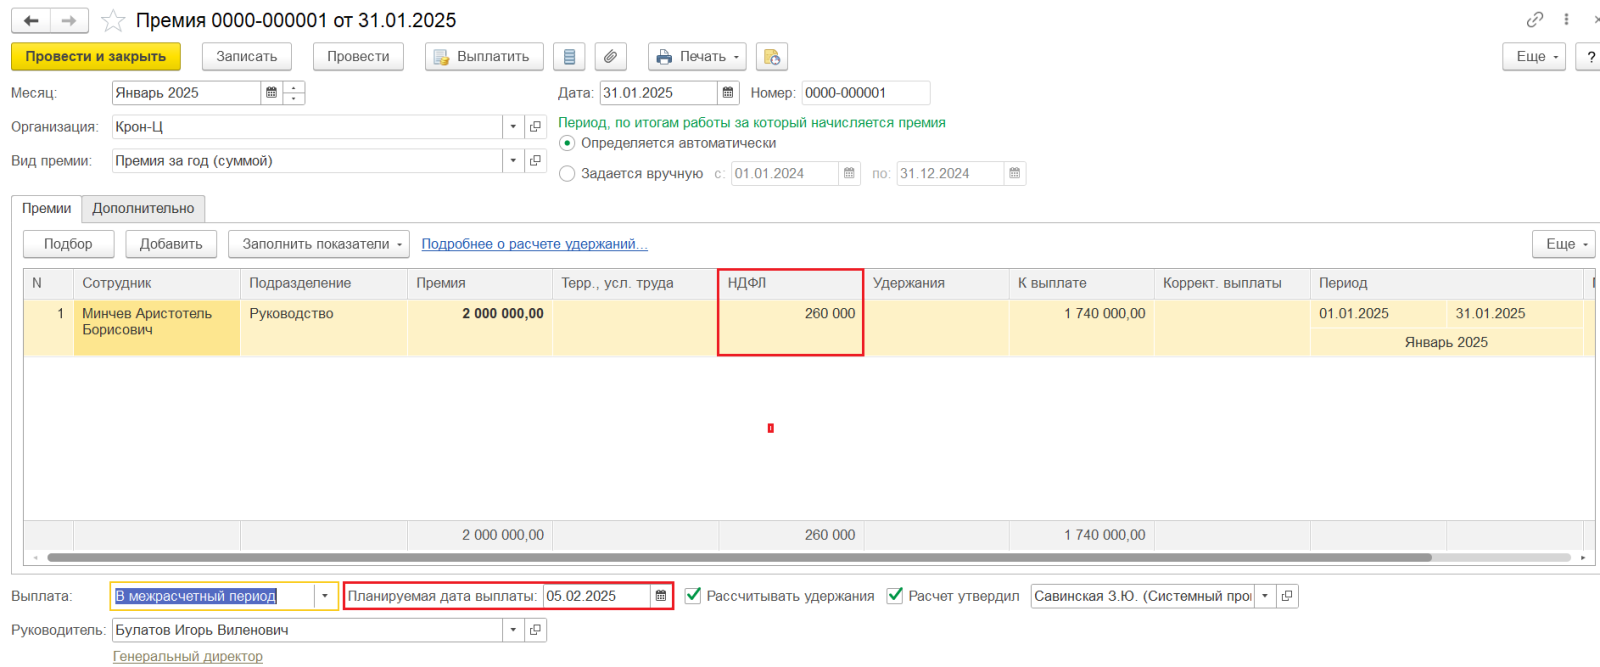Open the Премии tab

pyautogui.click(x=46, y=208)
